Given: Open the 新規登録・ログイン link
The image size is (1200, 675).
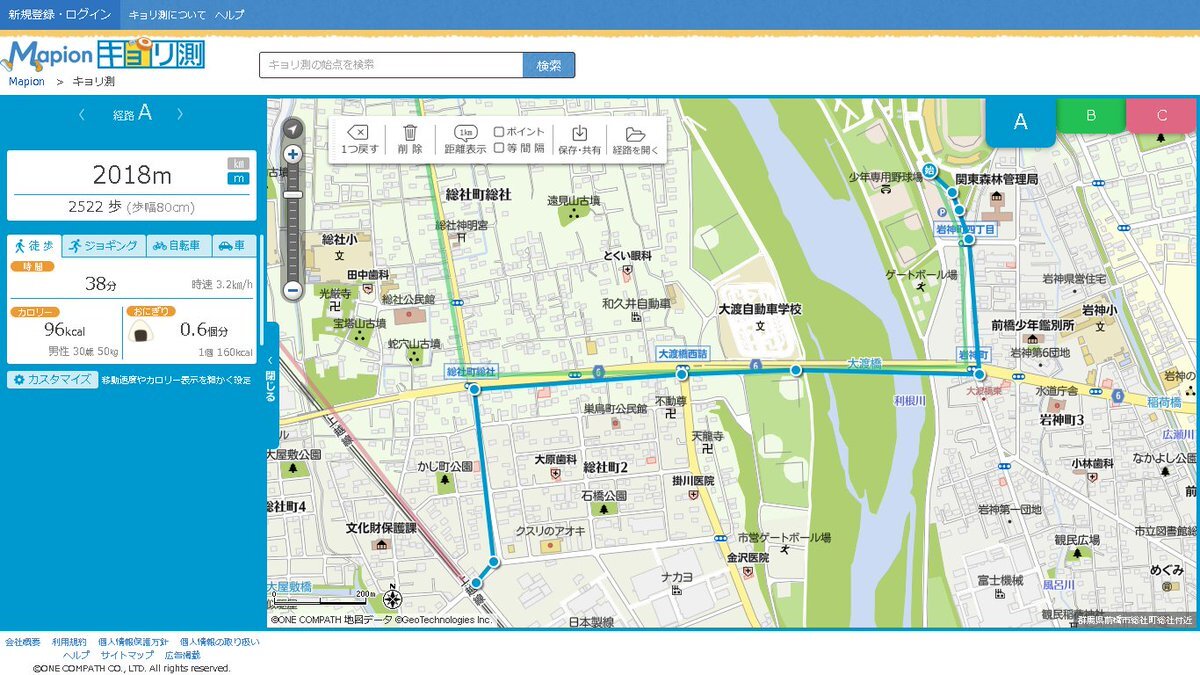Looking at the screenshot, I should (60, 14).
